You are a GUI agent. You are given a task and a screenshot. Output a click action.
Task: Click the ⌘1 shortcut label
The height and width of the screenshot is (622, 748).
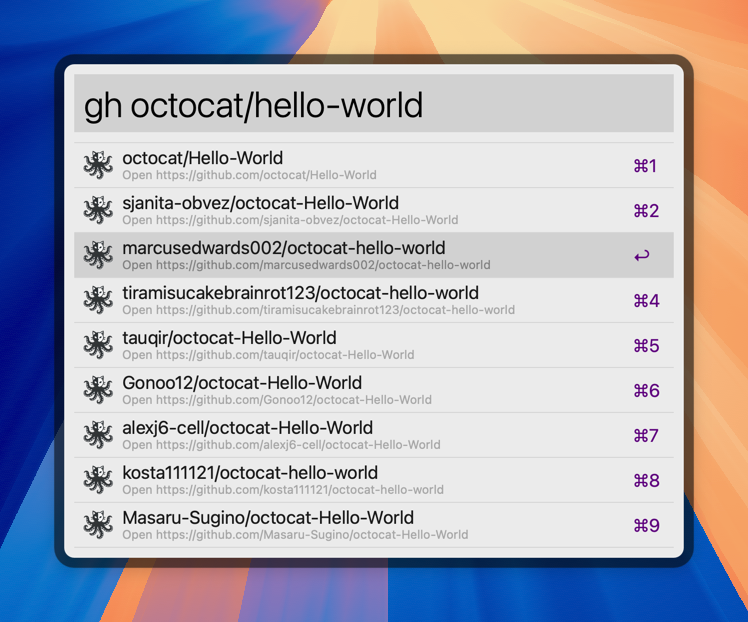tap(645, 166)
